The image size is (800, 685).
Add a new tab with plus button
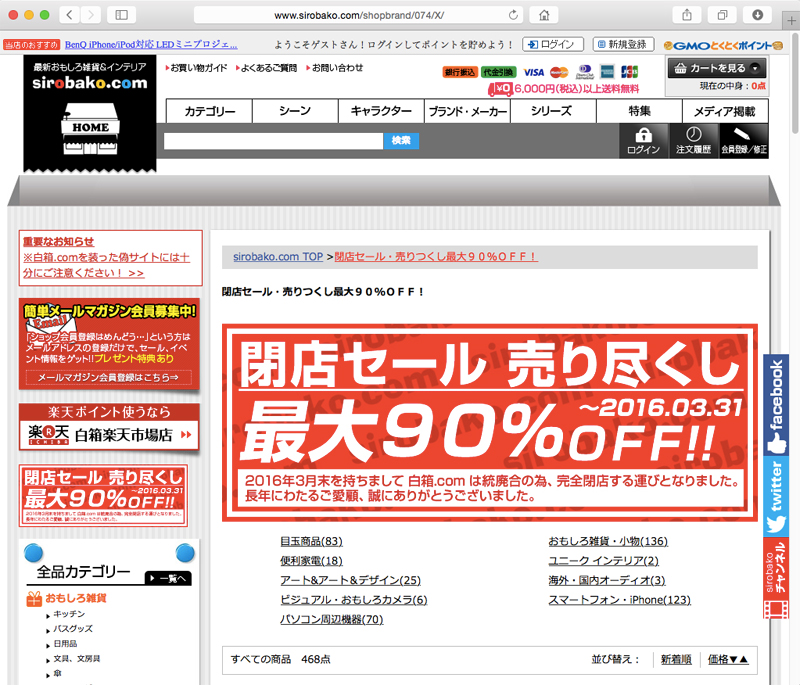pyautogui.click(x=791, y=21)
